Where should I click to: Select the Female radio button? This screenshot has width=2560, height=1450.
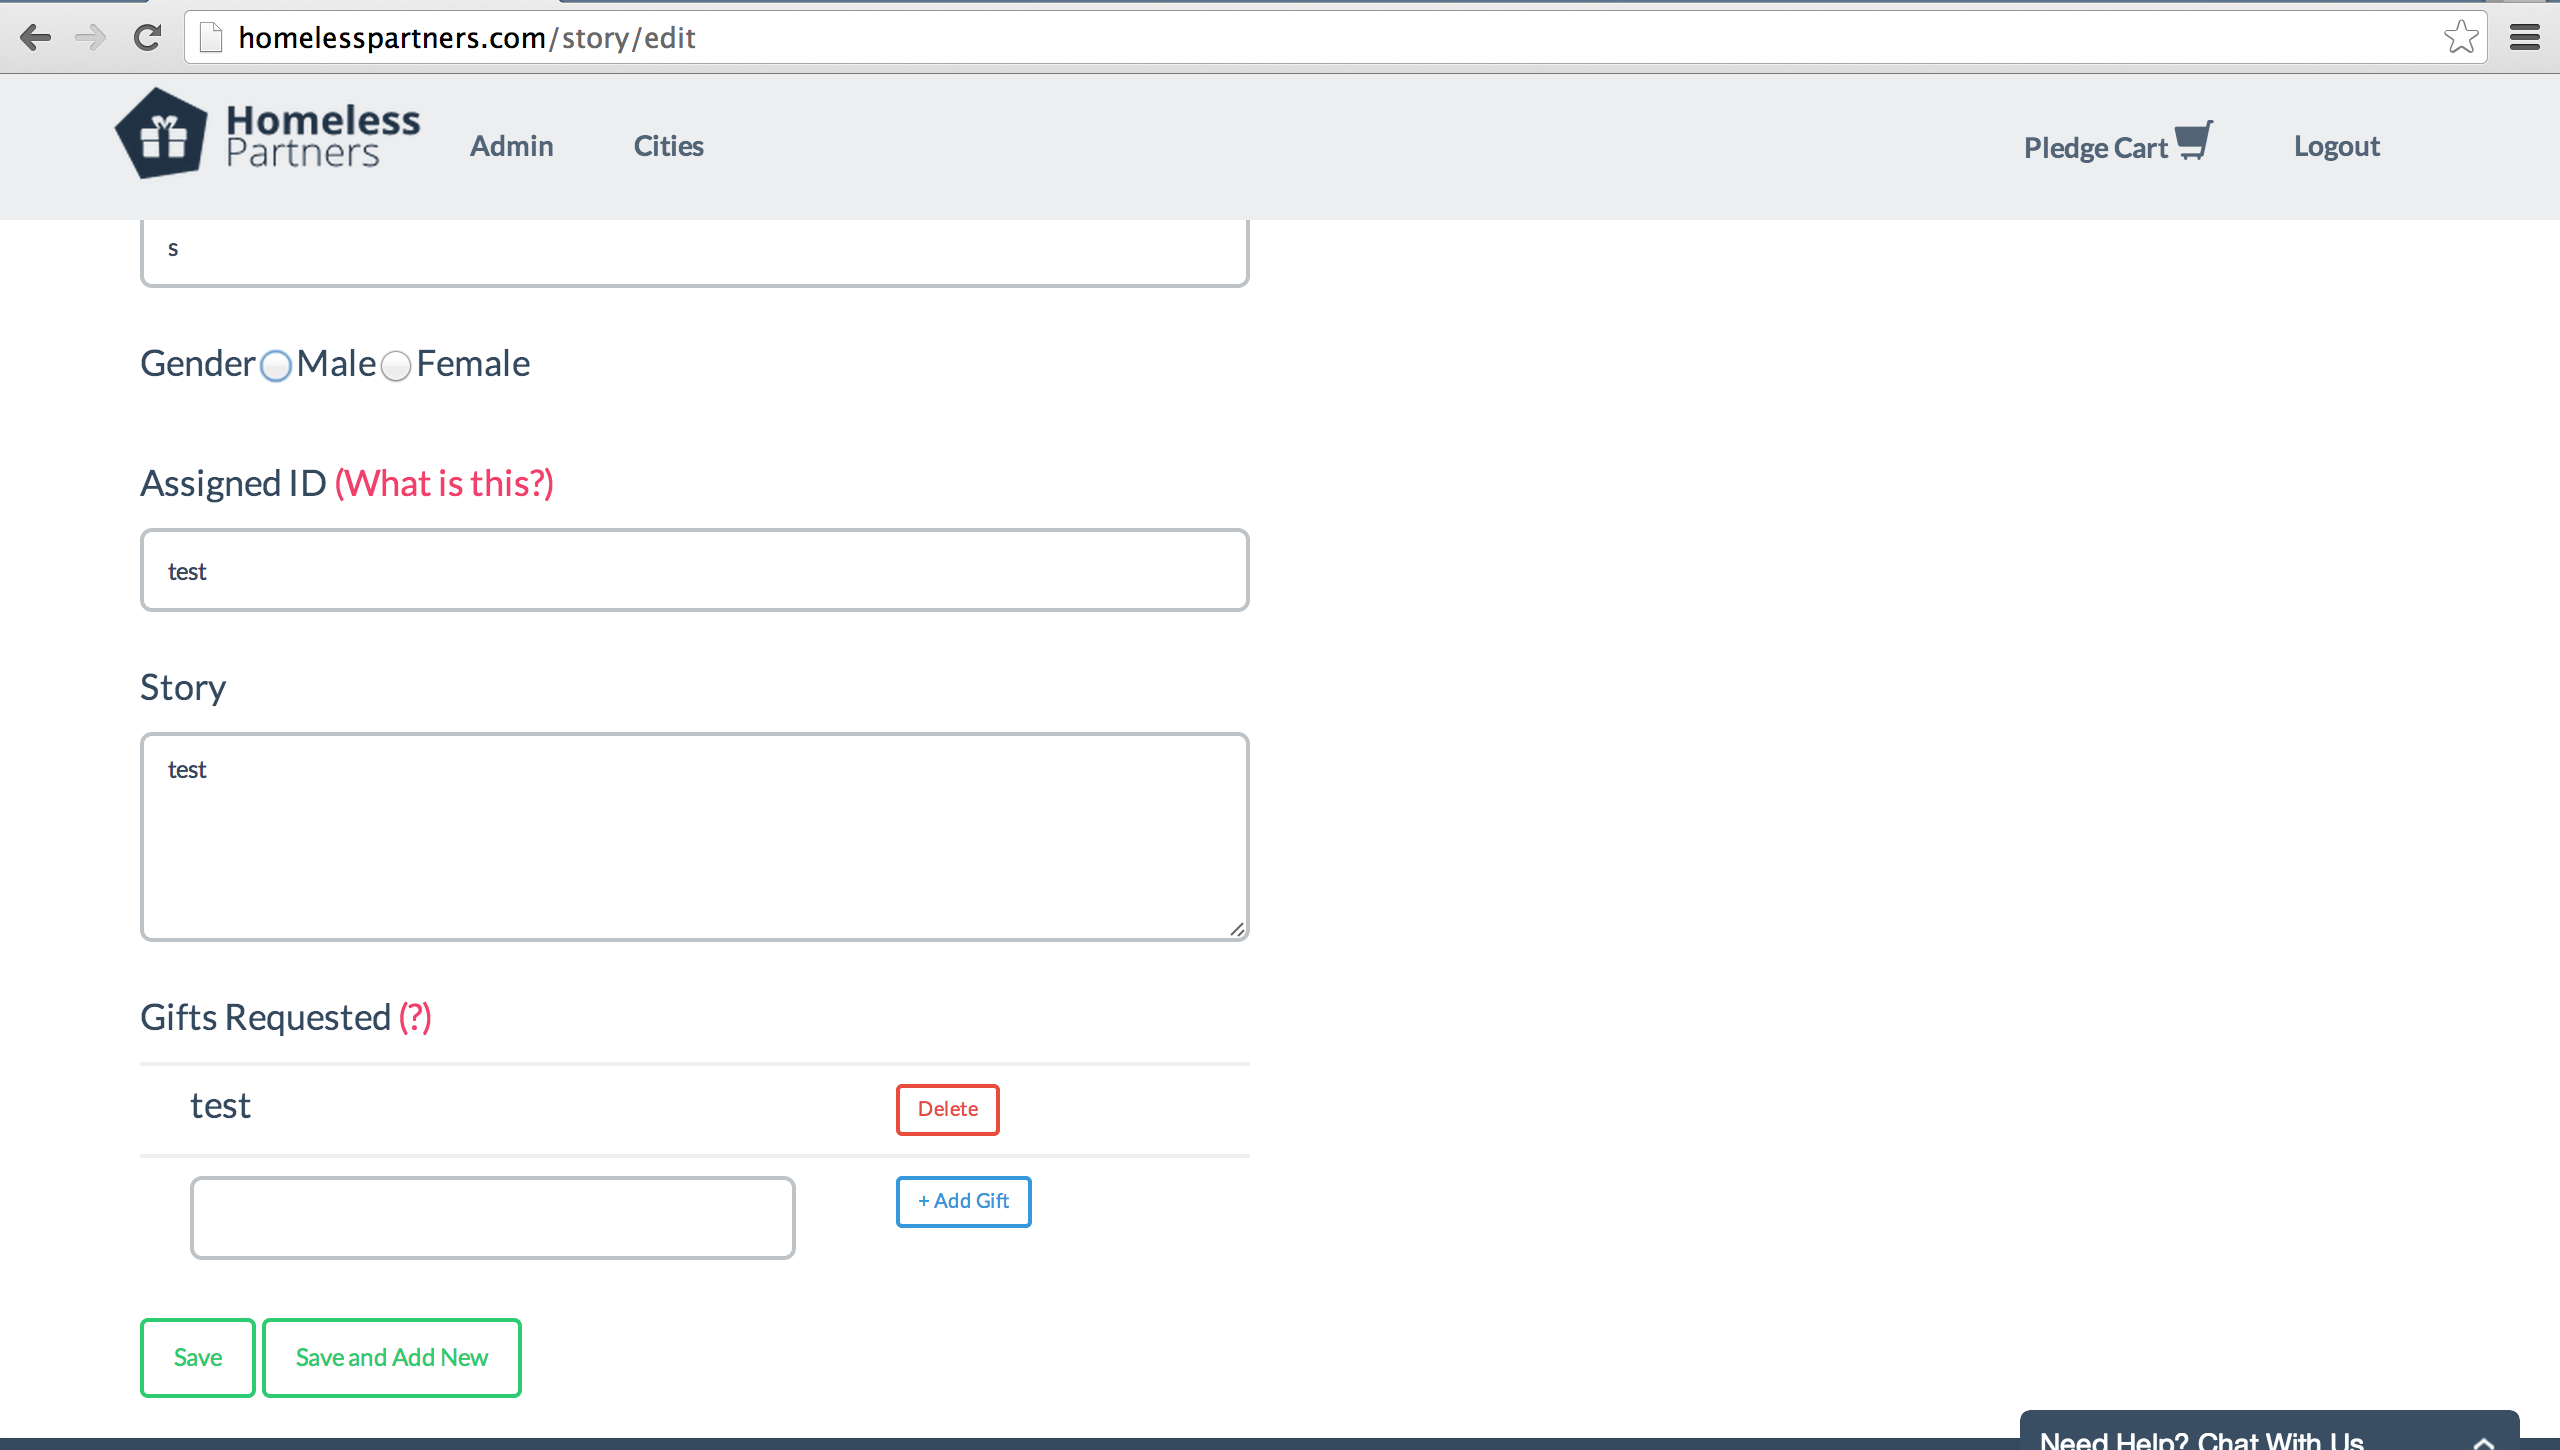[x=396, y=364]
